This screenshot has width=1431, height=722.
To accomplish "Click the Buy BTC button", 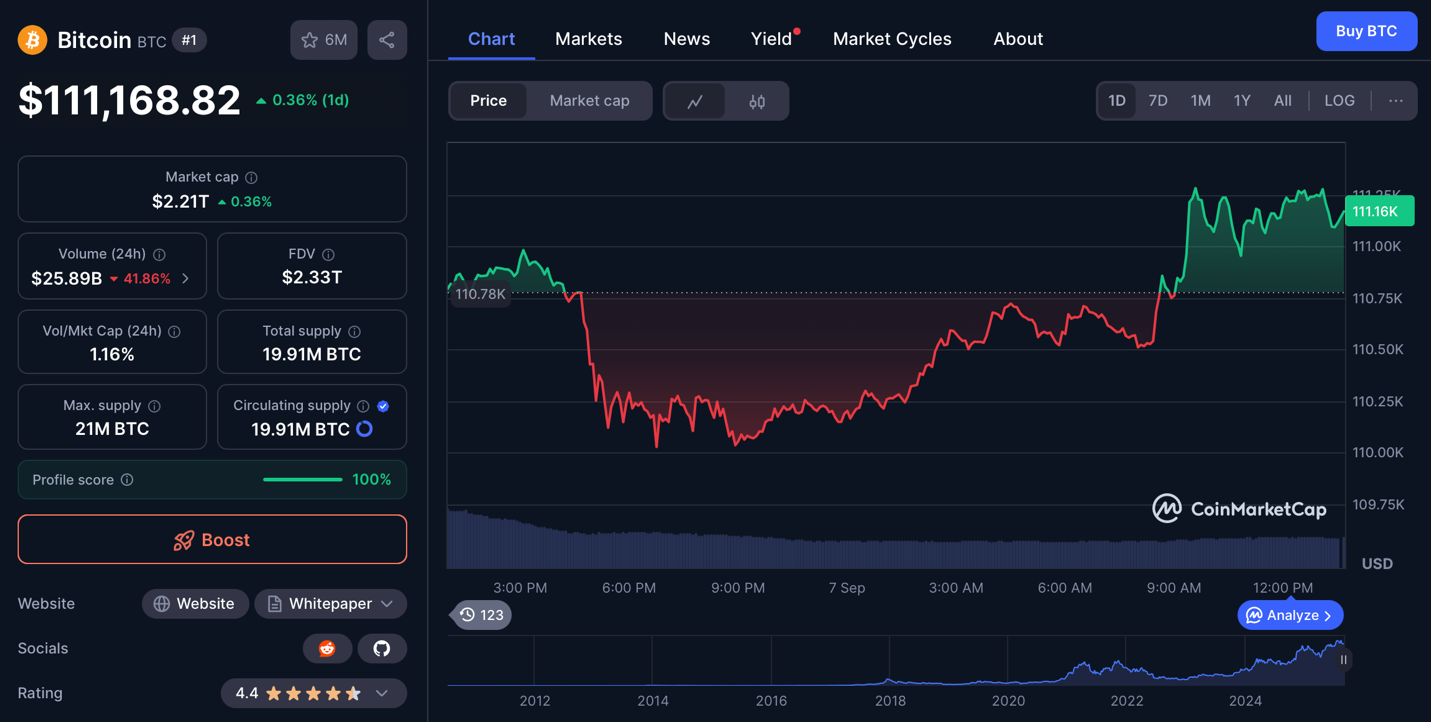I will click(1366, 31).
